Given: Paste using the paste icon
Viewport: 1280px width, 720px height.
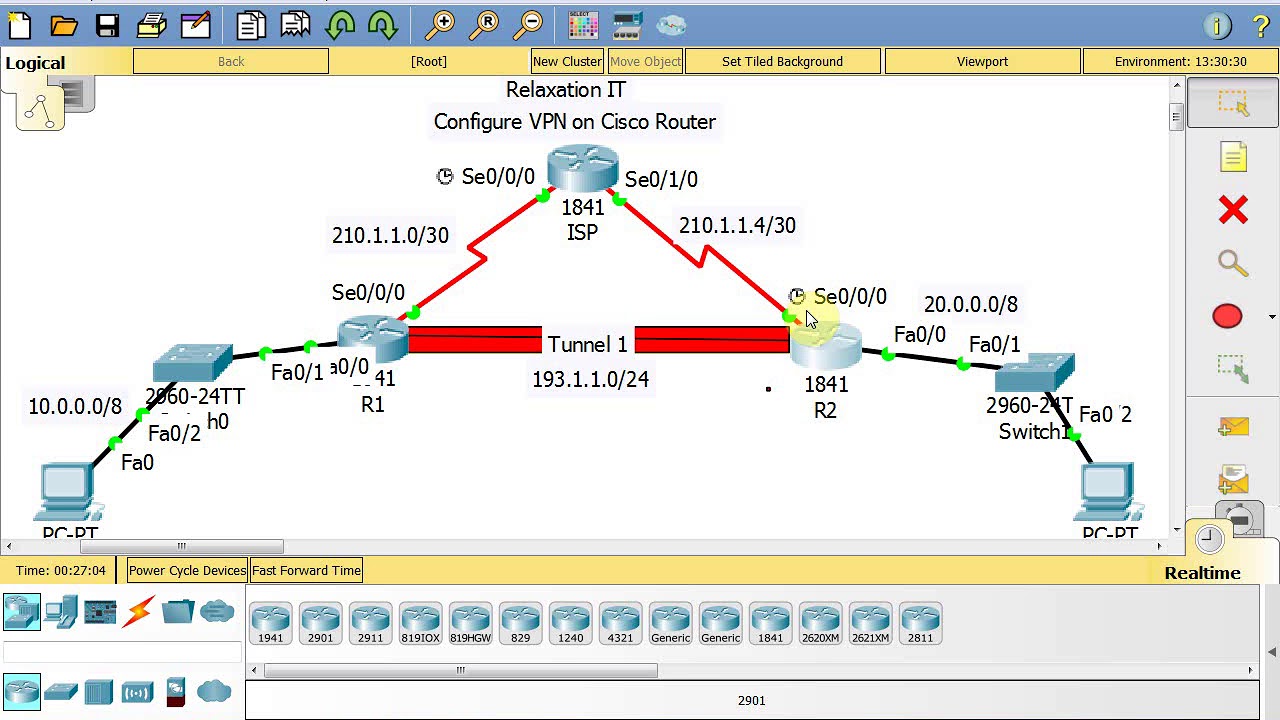Looking at the screenshot, I should [296, 25].
